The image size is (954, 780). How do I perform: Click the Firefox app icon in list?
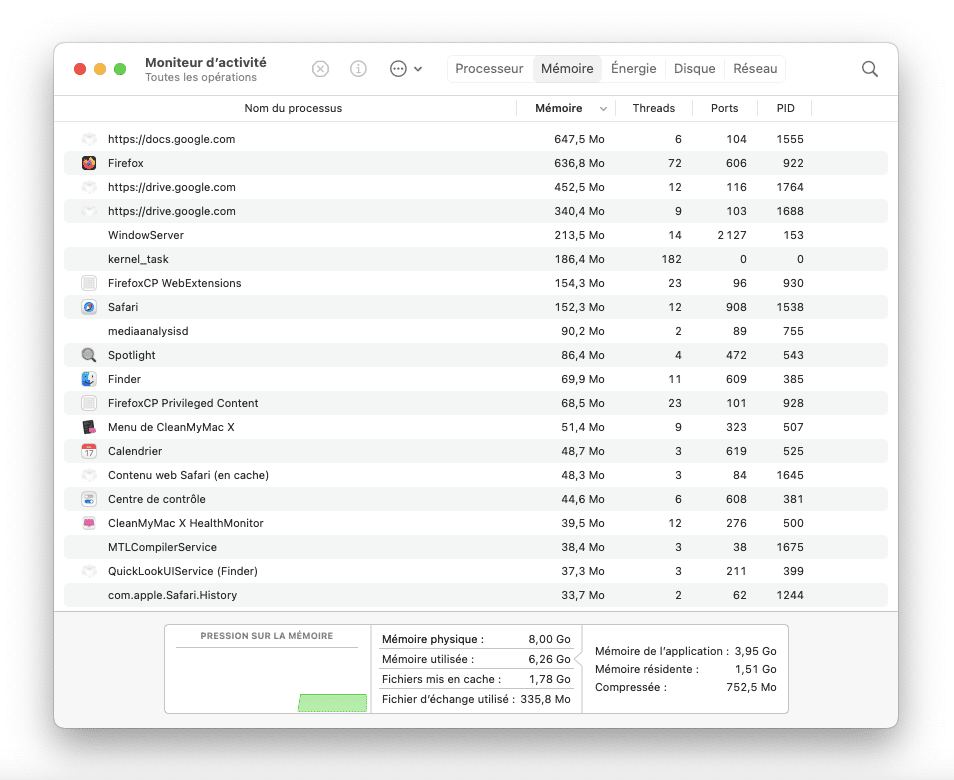pos(89,163)
